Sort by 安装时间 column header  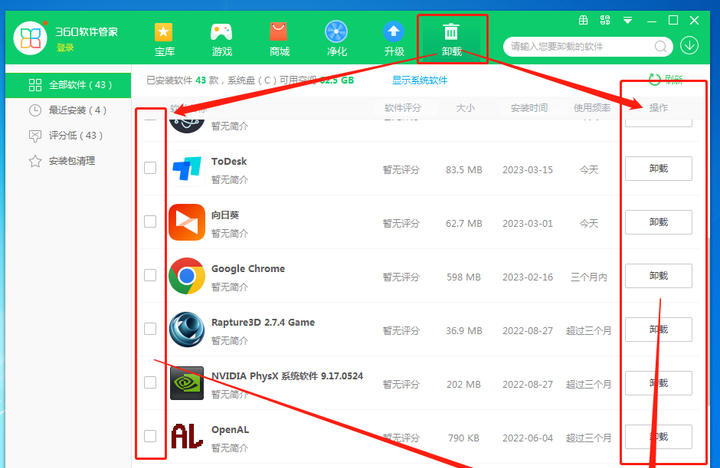click(x=529, y=108)
